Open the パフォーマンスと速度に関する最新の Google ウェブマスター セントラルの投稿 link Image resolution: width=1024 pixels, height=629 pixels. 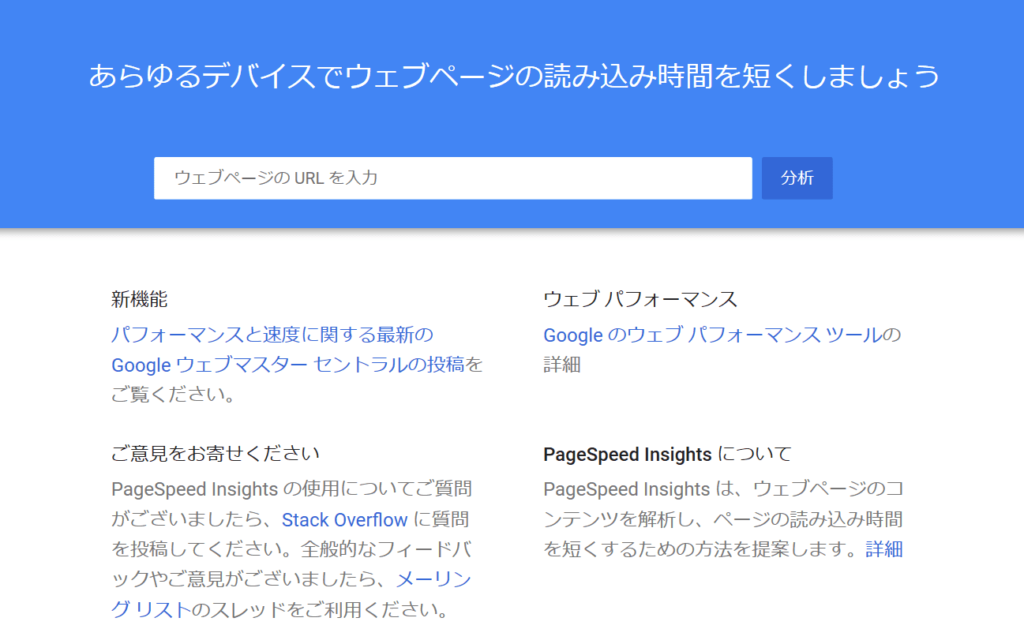click(288, 349)
